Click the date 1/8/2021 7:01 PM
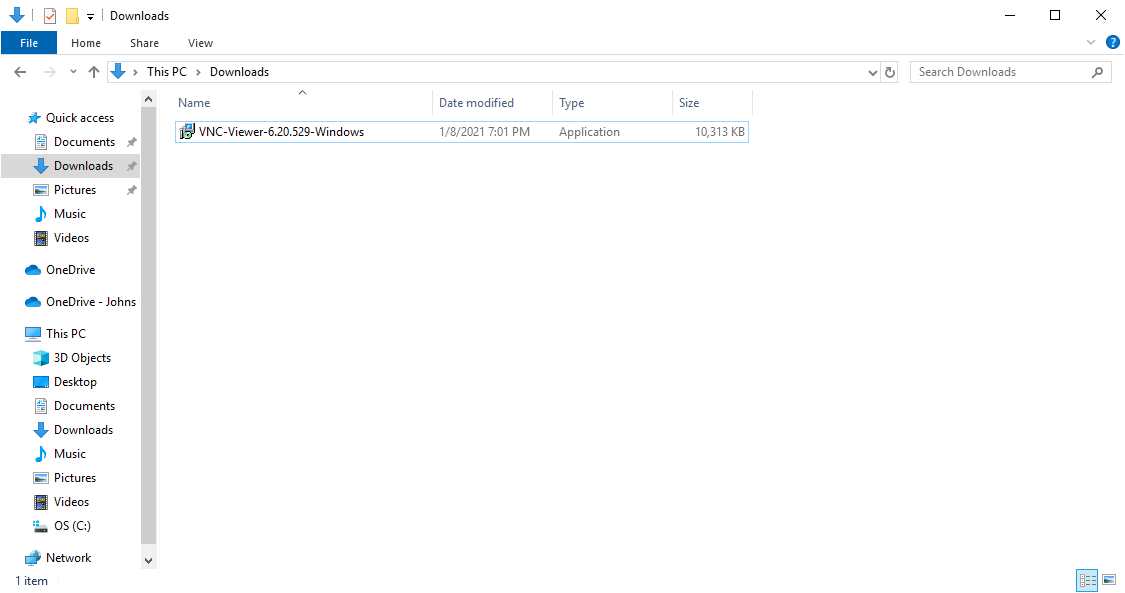 [484, 132]
